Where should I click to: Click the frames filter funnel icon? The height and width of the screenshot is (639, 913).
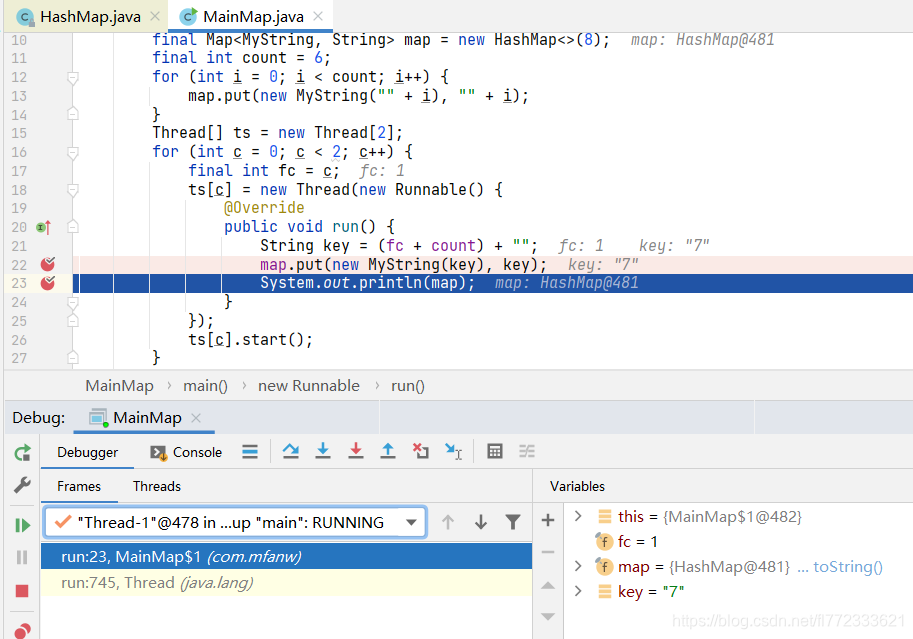click(x=513, y=522)
